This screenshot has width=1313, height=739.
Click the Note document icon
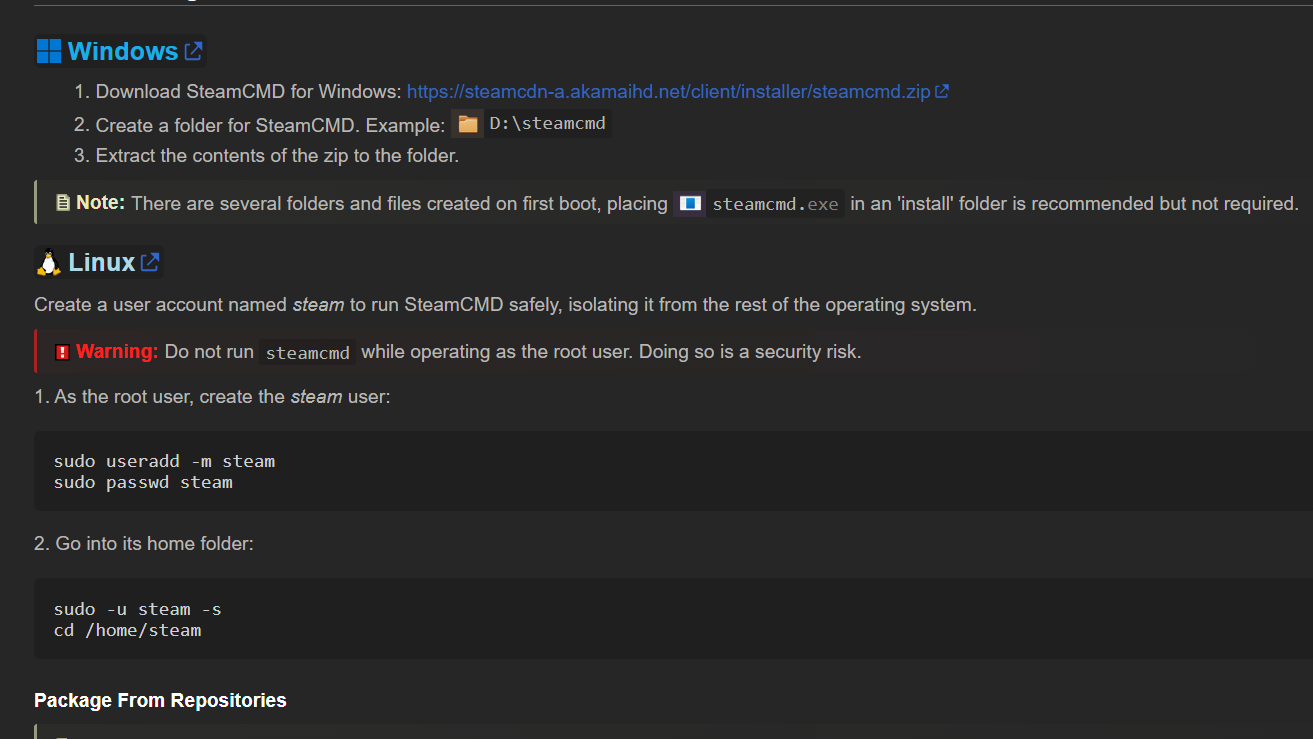point(63,203)
